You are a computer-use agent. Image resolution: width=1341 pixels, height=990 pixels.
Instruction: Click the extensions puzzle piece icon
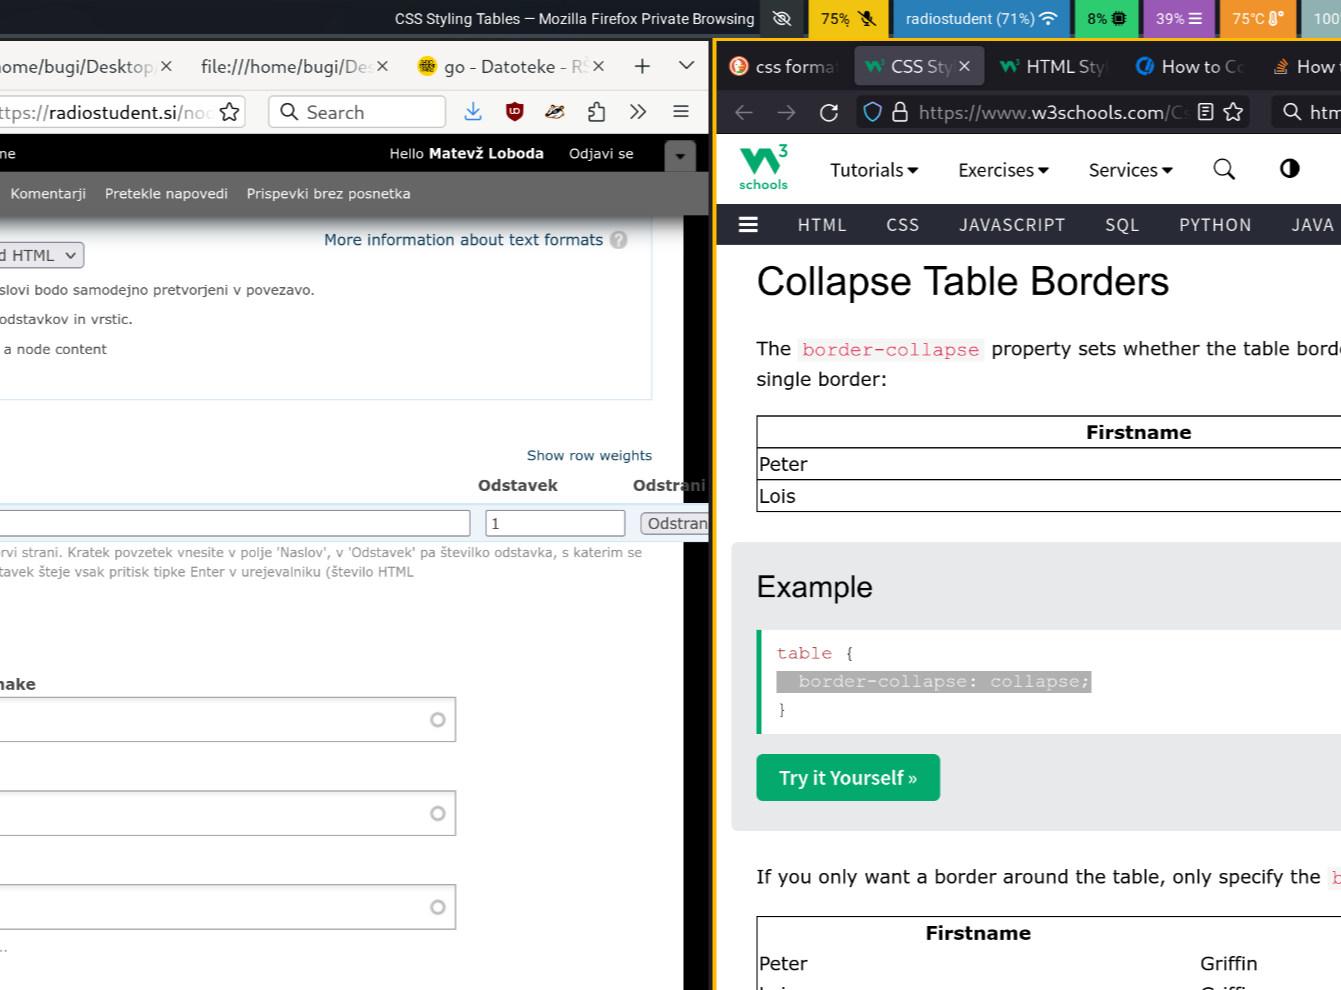[x=596, y=112]
